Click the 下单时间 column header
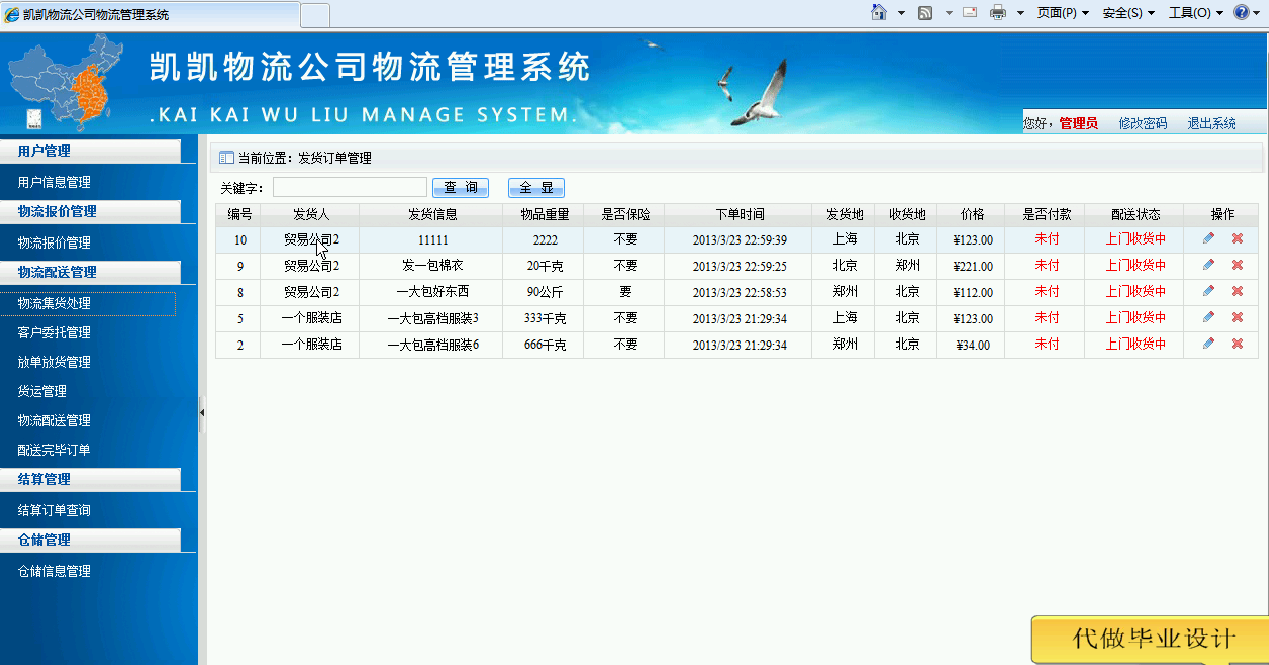 point(739,215)
